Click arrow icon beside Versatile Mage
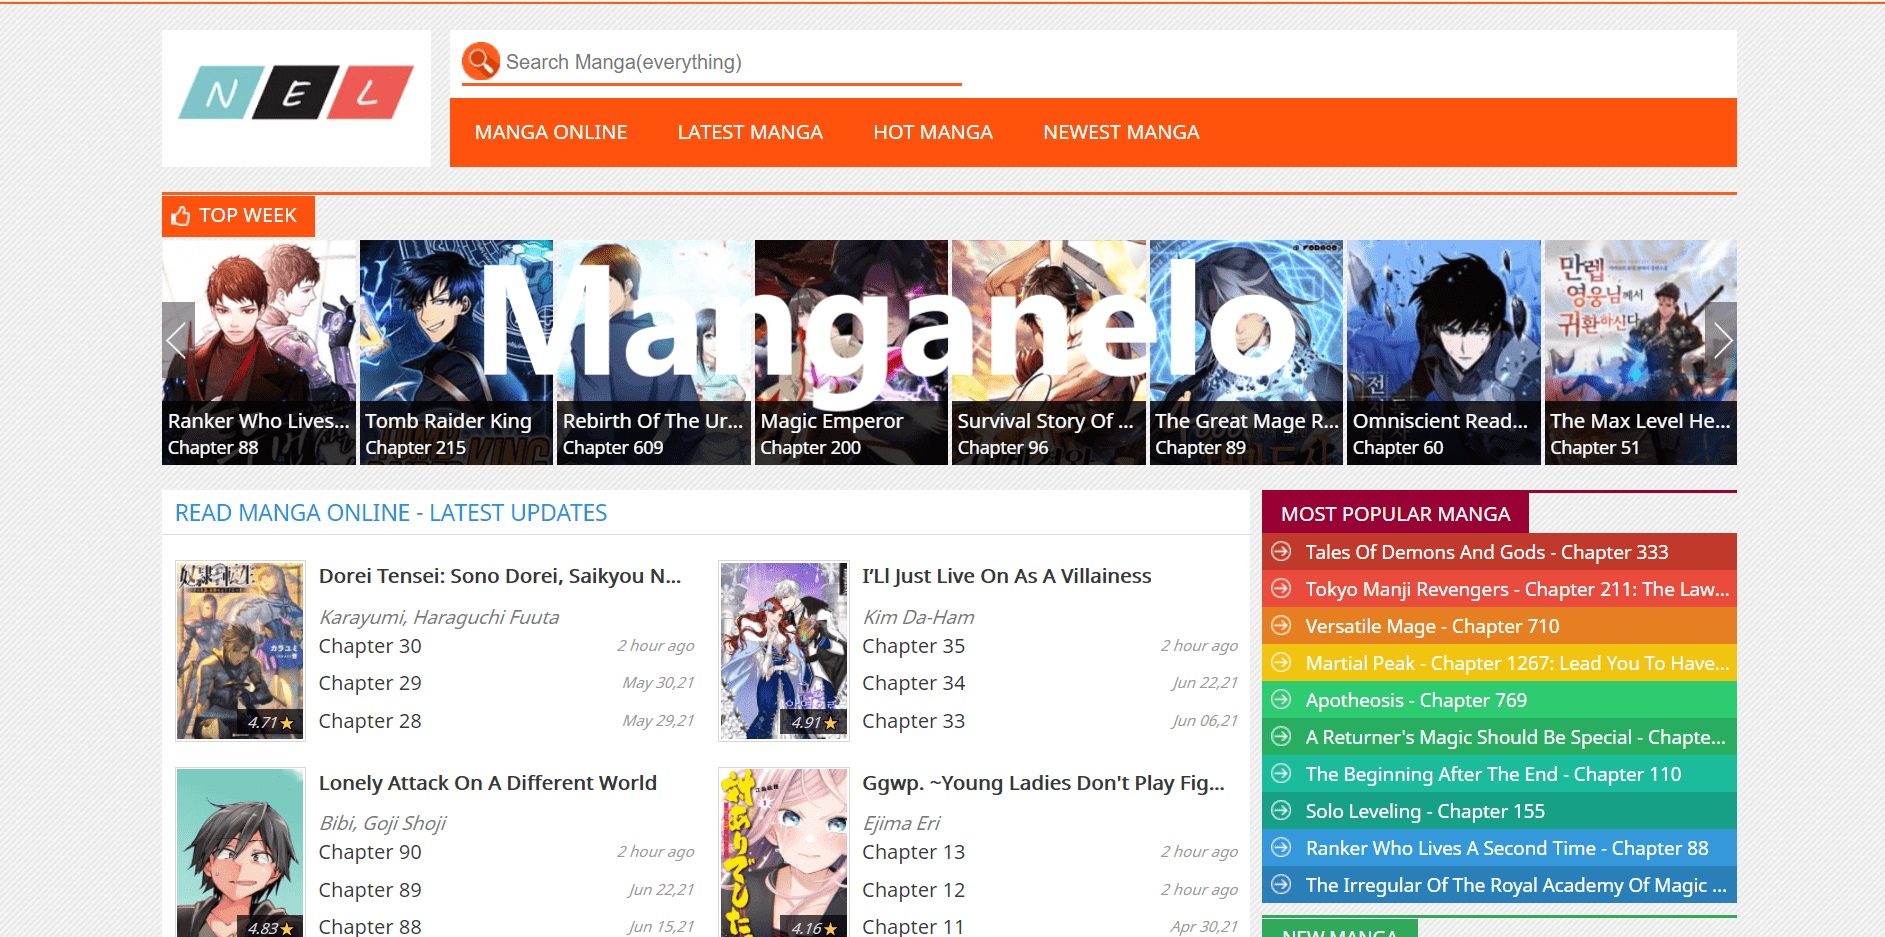The height and width of the screenshot is (937, 1885). tap(1280, 625)
